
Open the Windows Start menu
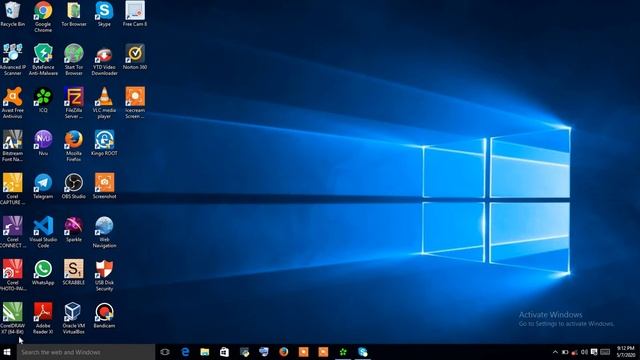(x=7, y=352)
